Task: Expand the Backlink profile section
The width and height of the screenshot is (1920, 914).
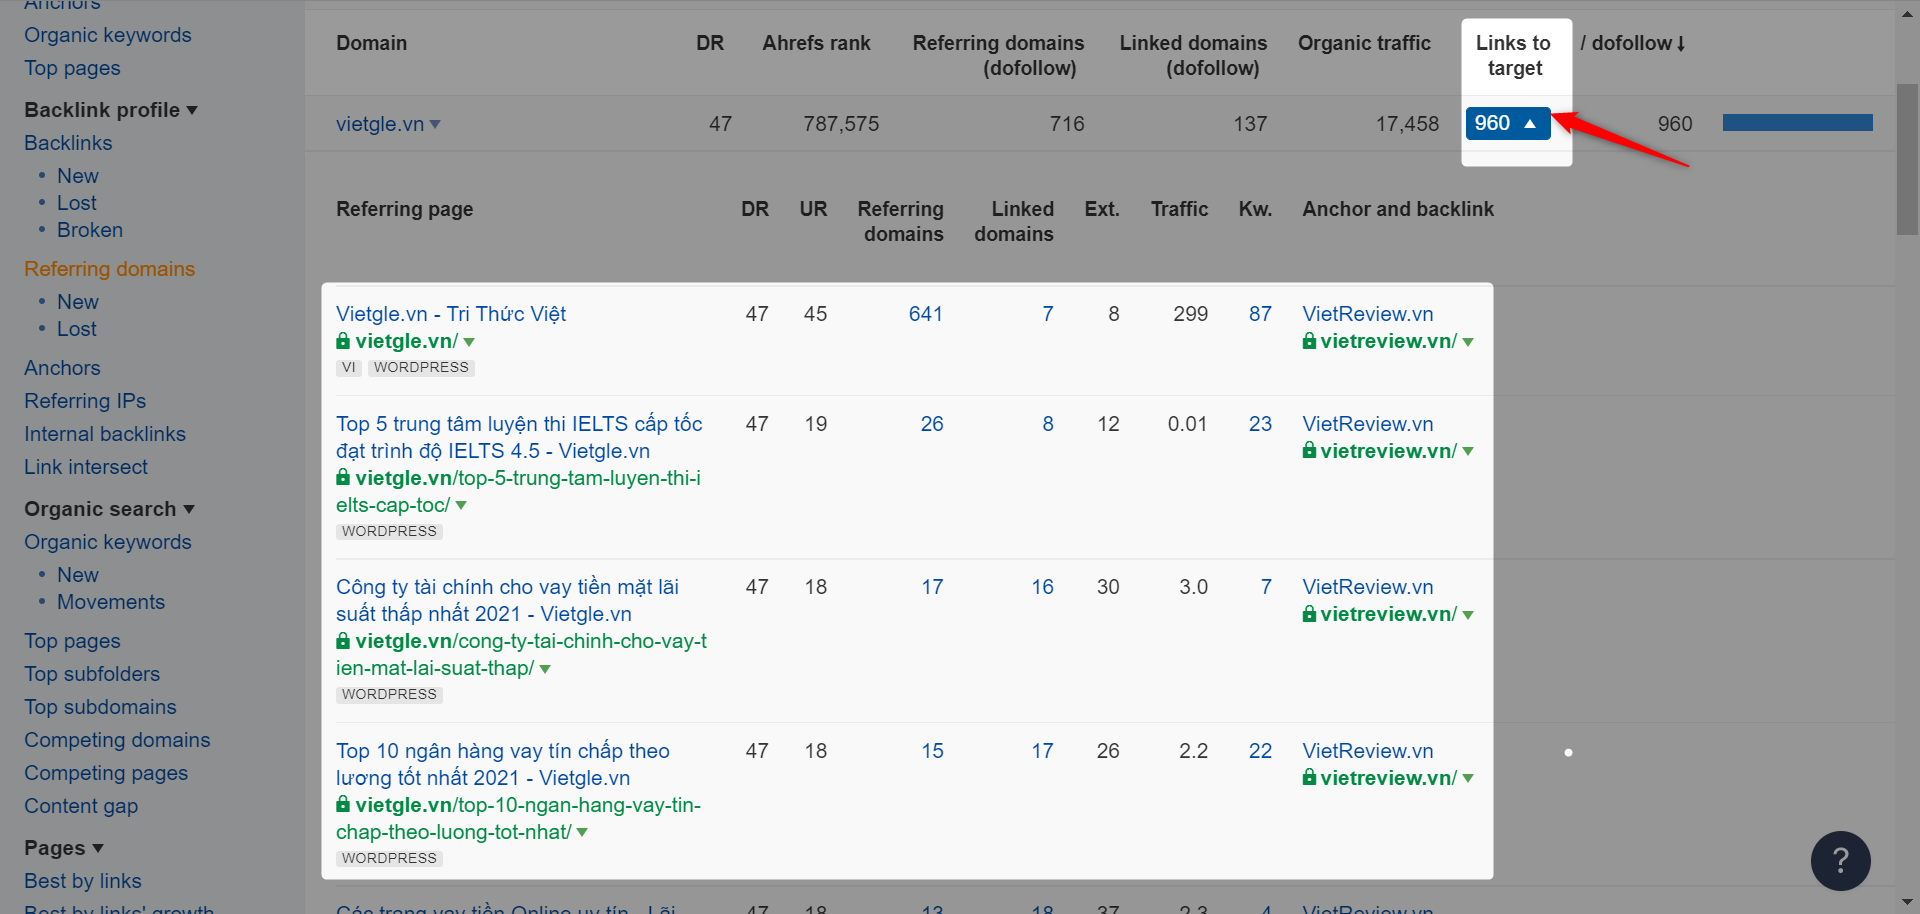Action: point(111,110)
